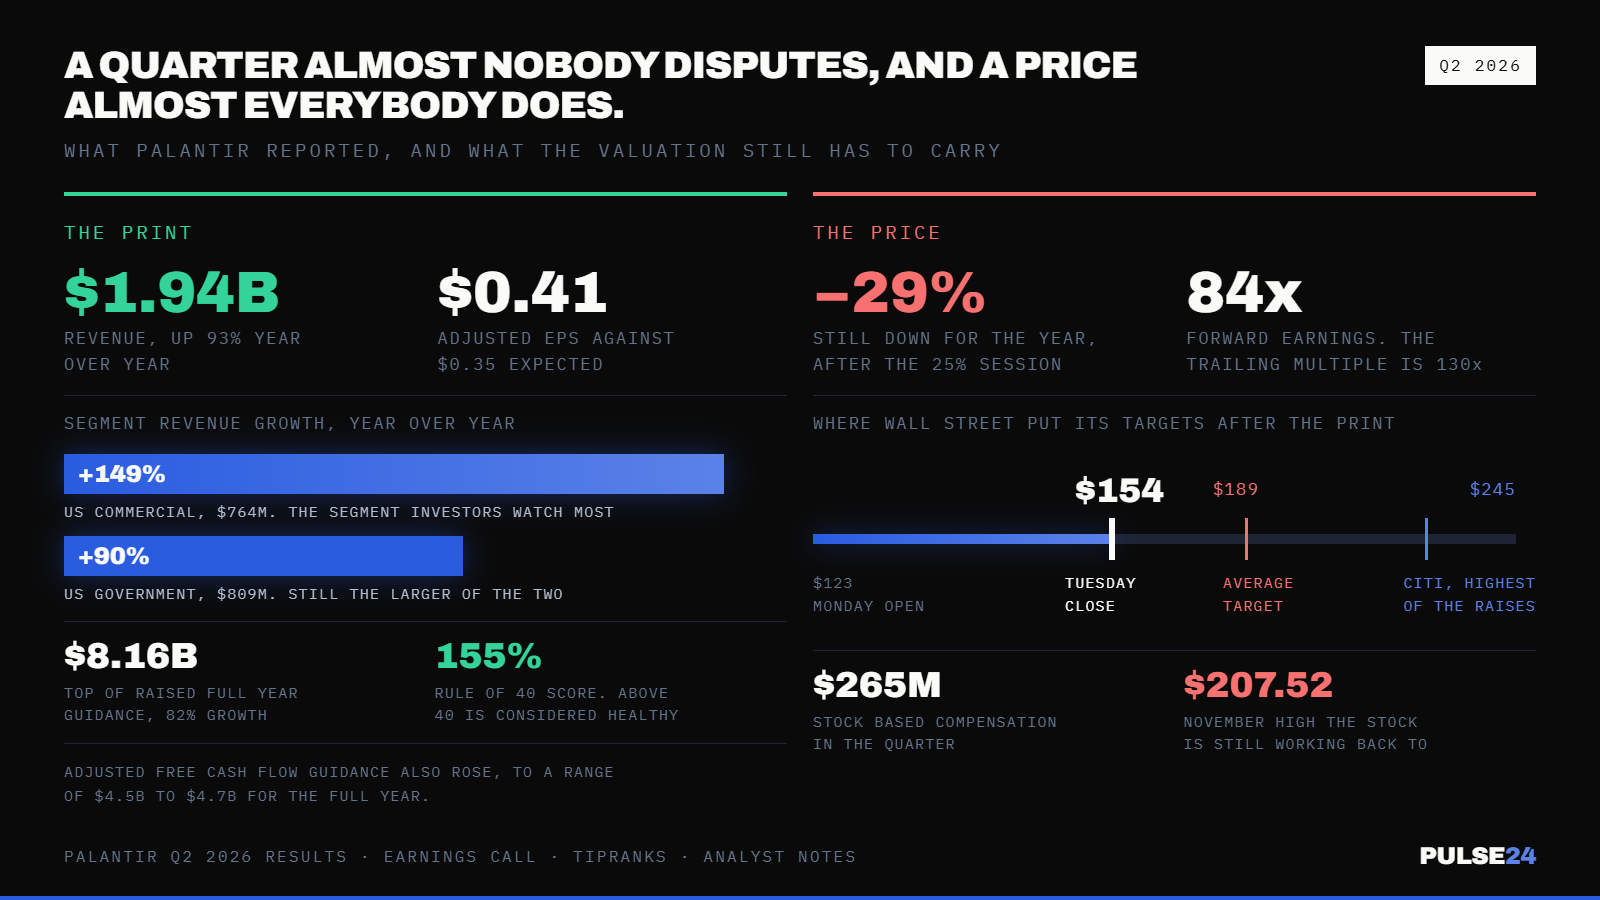The image size is (1600, 900).
Task: Click the $8.16B guidance figure
Action: pyautogui.click(x=131, y=656)
